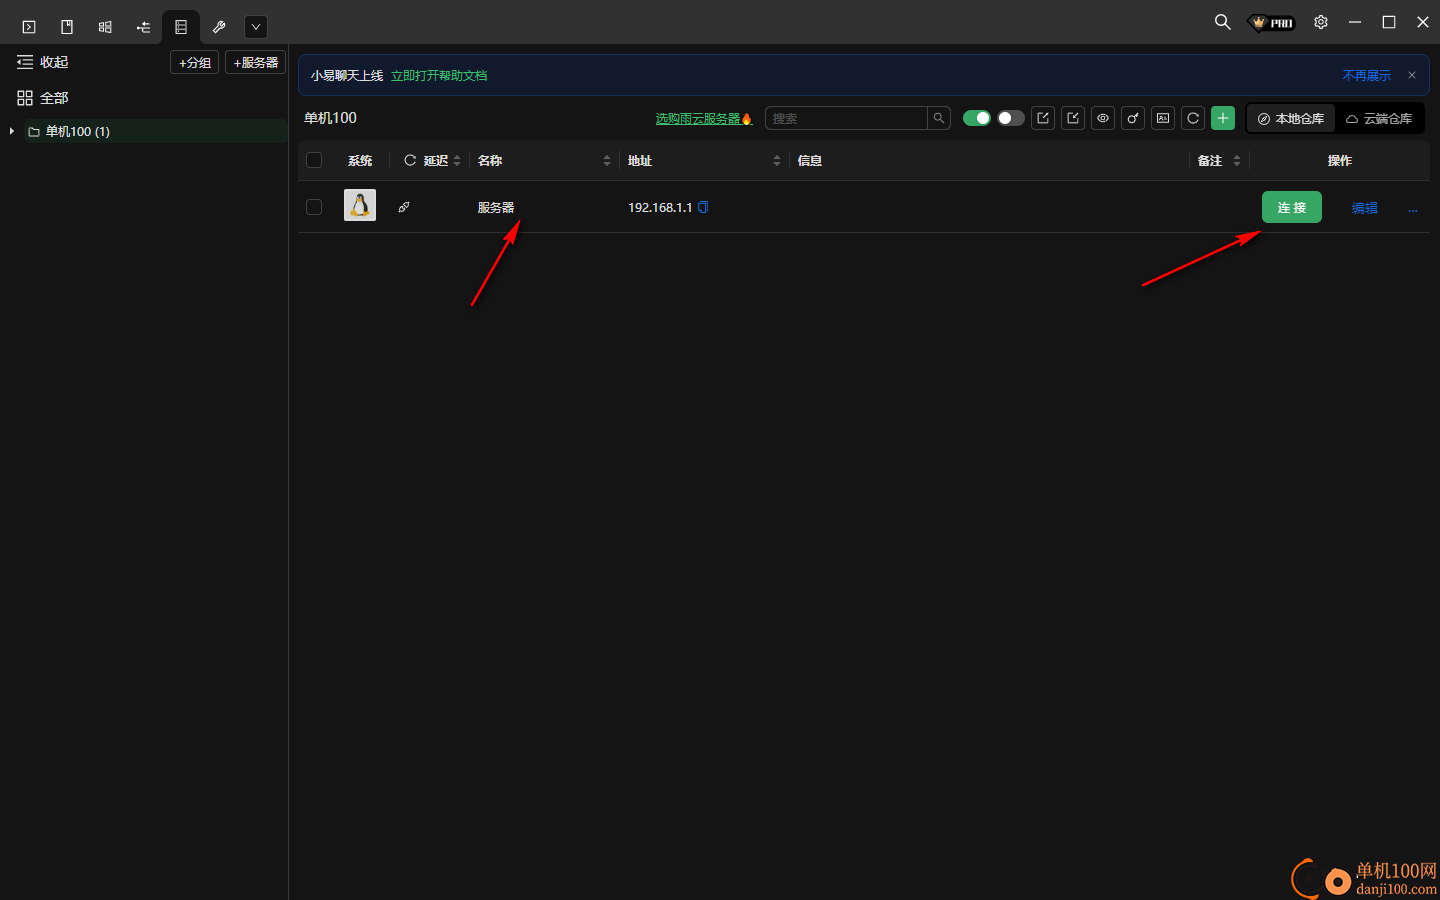
Task: Click green plus add server icon
Action: click(1223, 118)
